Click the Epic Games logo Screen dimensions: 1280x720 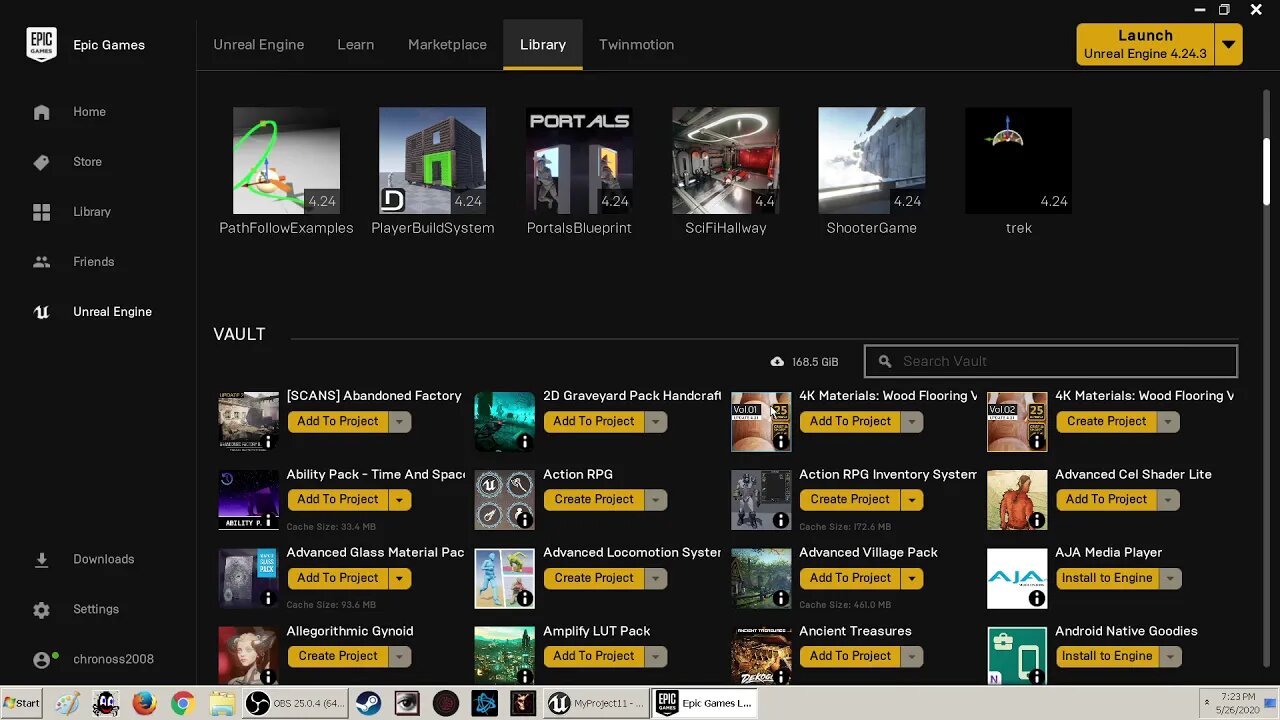tap(41, 45)
